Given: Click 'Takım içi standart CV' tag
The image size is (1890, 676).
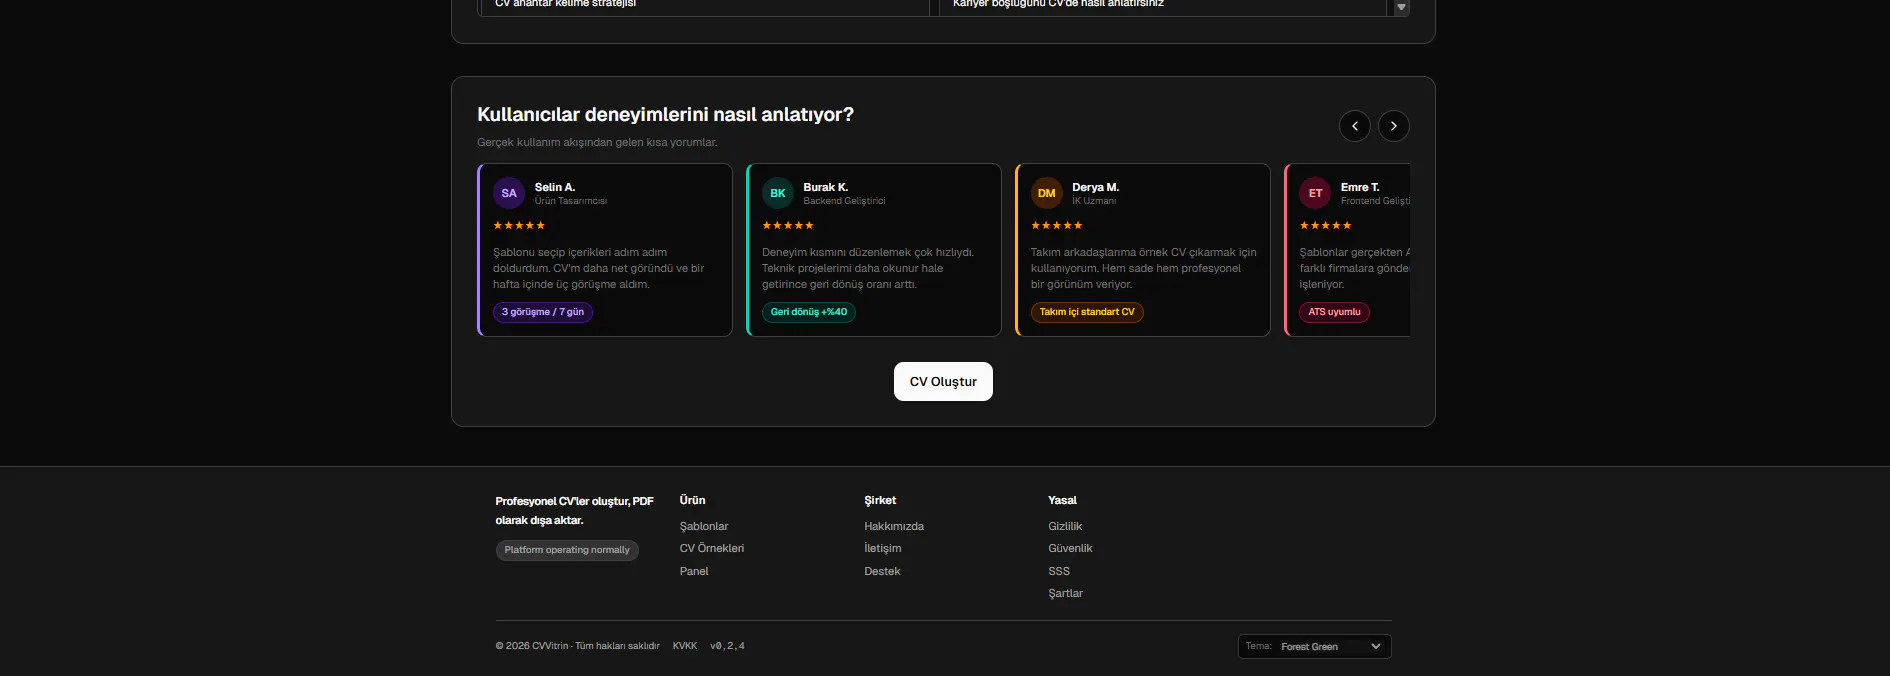Looking at the screenshot, I should (1087, 312).
